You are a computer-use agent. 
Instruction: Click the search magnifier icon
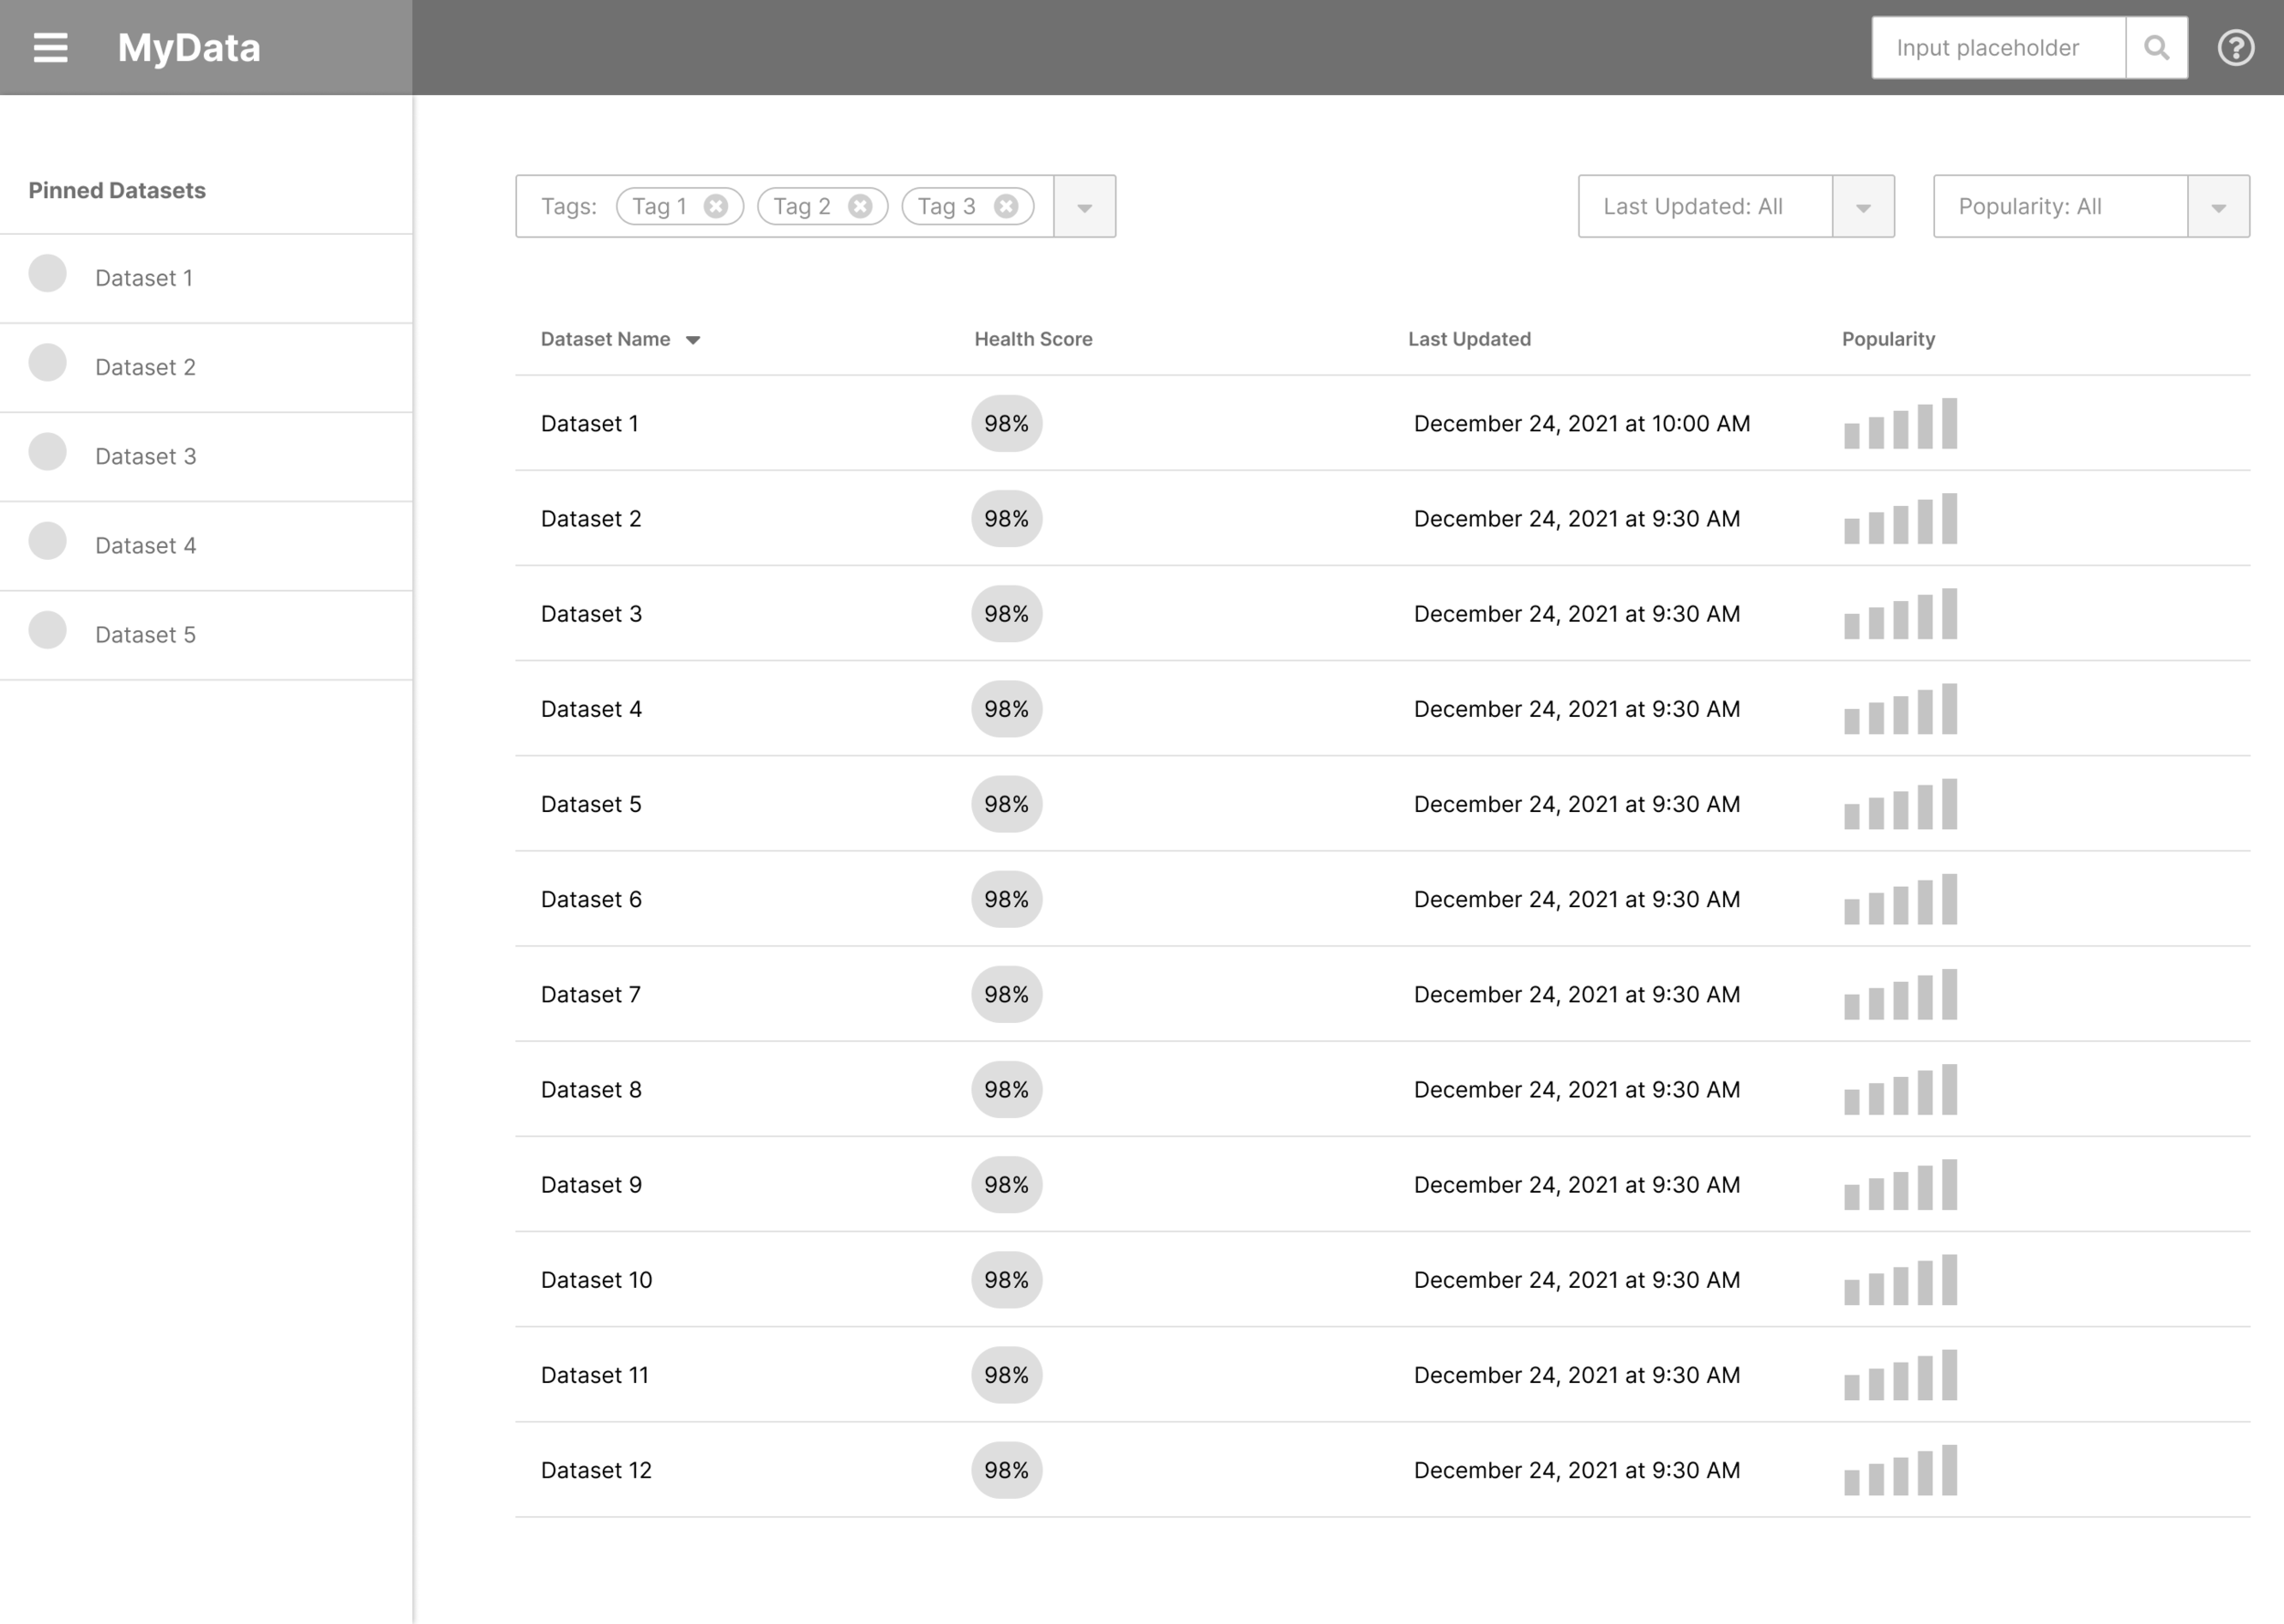(2156, 48)
